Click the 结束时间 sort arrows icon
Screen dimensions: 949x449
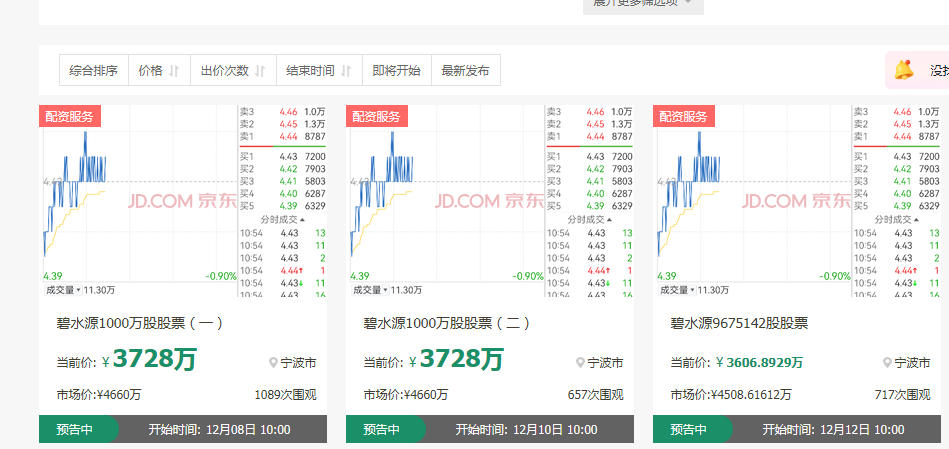pyautogui.click(x=346, y=71)
